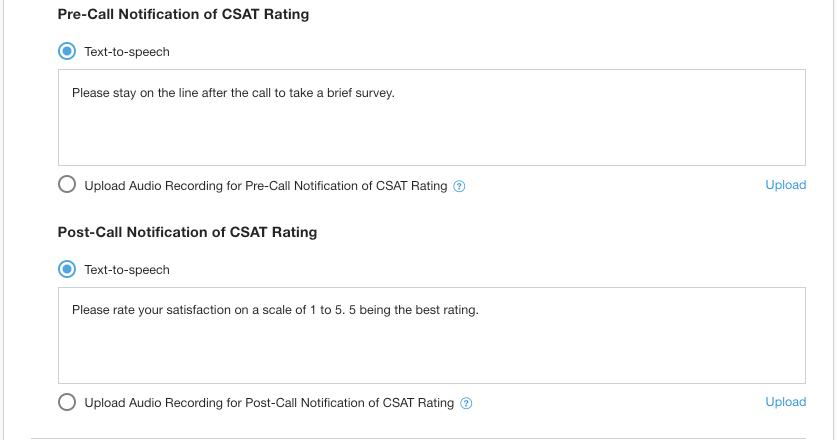
Task: Open help icon for Pre-Call audio upload
Action: (460, 186)
